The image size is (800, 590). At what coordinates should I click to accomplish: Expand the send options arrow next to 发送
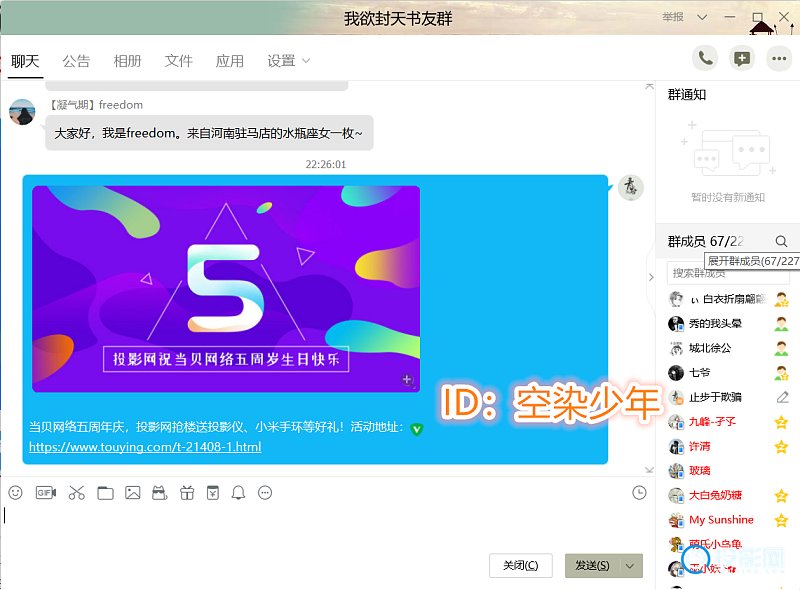tap(630, 566)
